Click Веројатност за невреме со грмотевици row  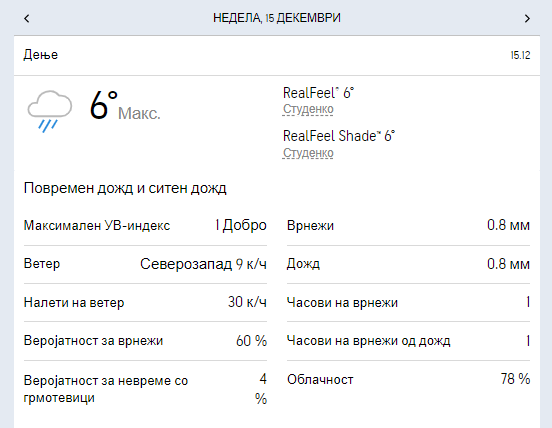click(x=145, y=389)
